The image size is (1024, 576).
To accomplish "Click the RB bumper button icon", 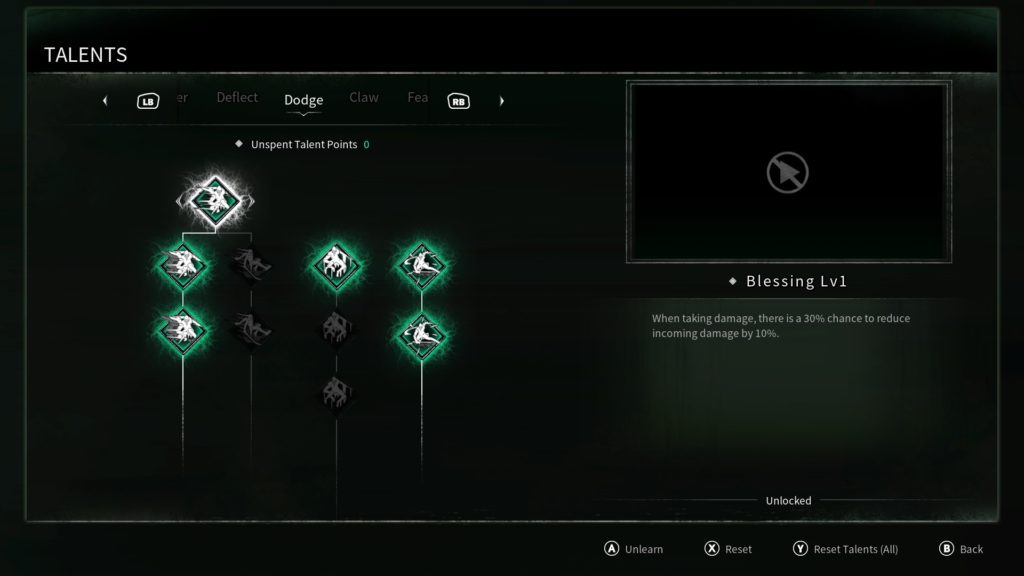I will [x=458, y=101].
